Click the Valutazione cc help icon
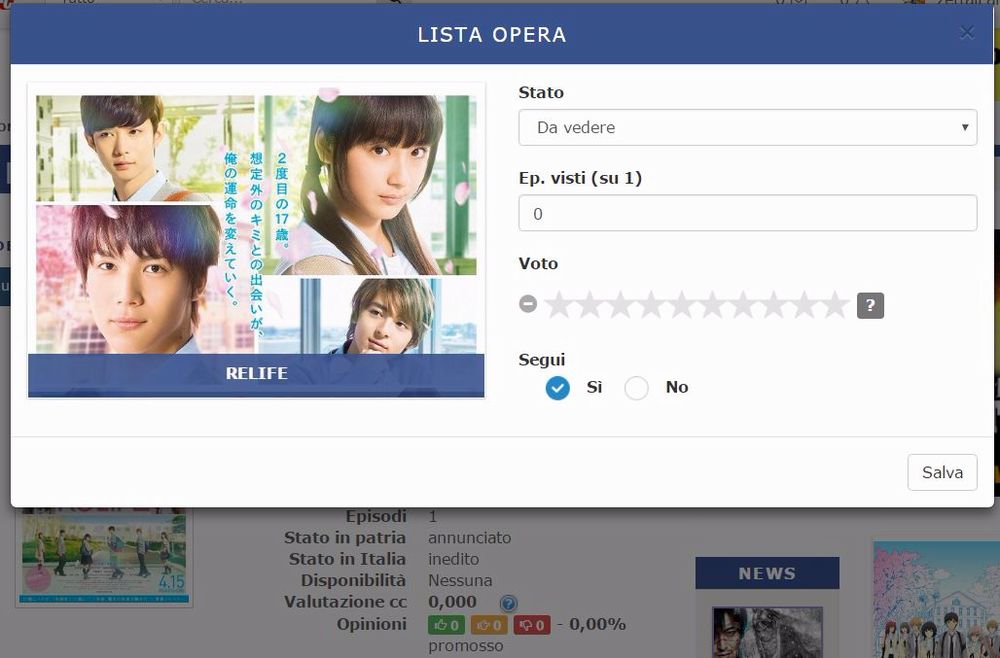1000x658 pixels. pyautogui.click(x=508, y=603)
